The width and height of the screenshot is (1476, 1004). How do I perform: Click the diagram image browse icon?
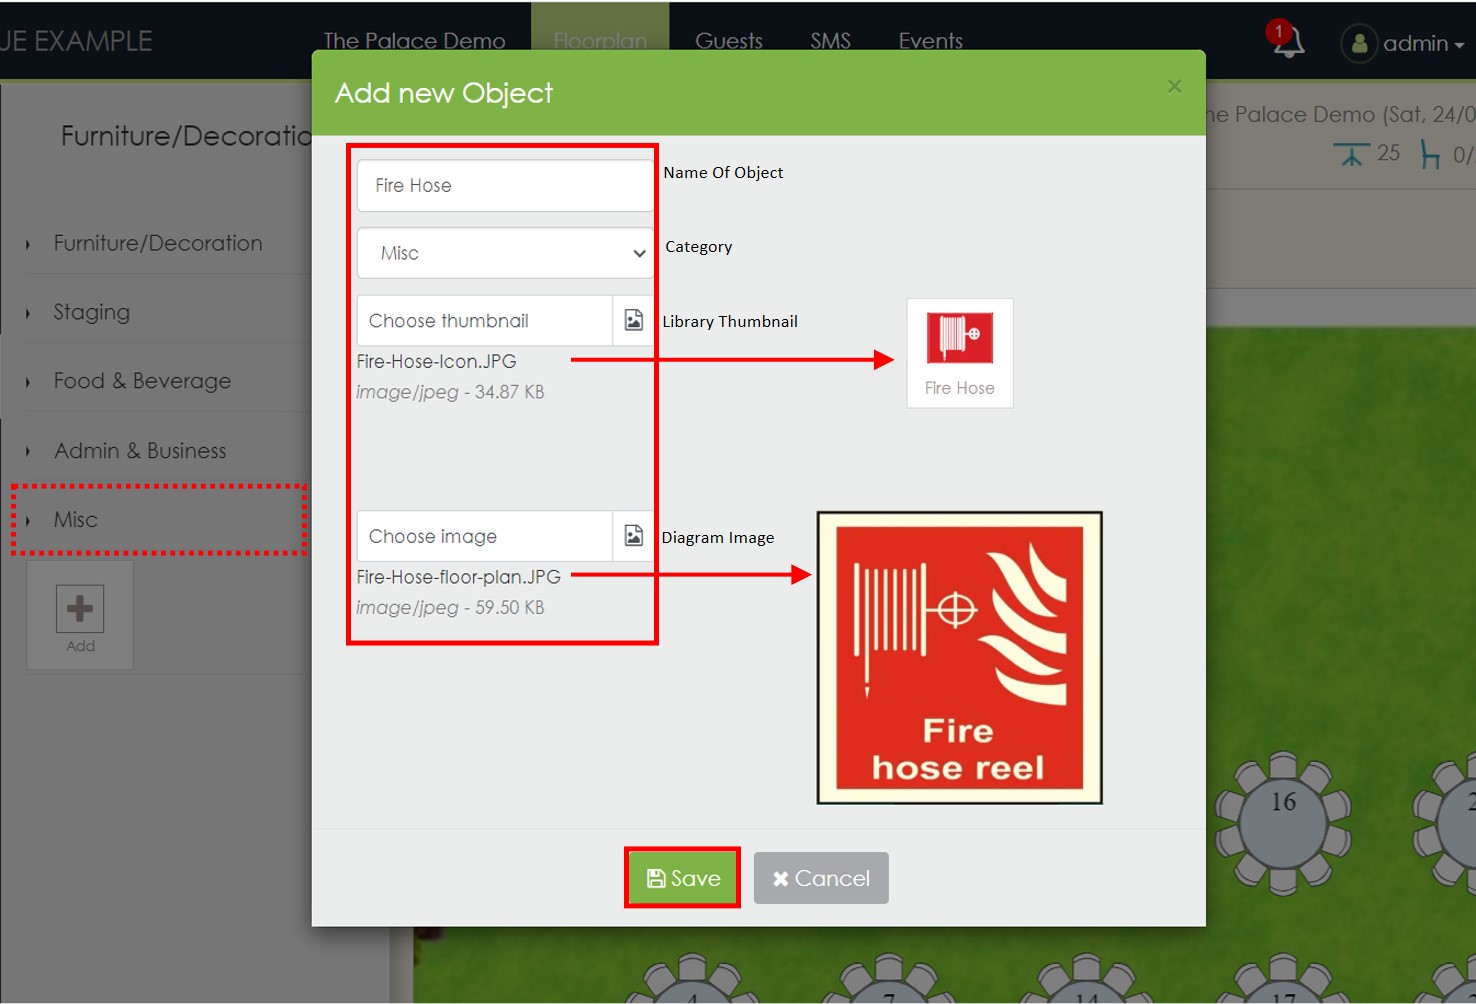tap(633, 536)
